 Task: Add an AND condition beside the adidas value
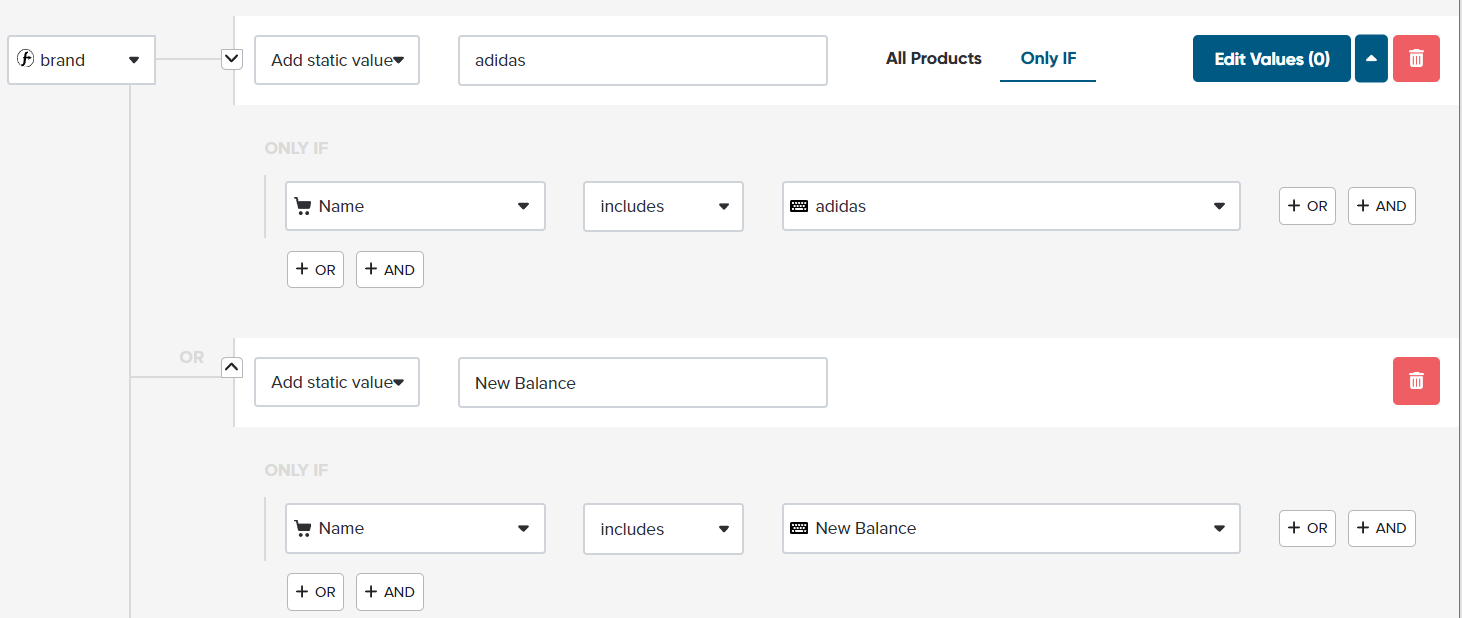pyautogui.click(x=1381, y=206)
